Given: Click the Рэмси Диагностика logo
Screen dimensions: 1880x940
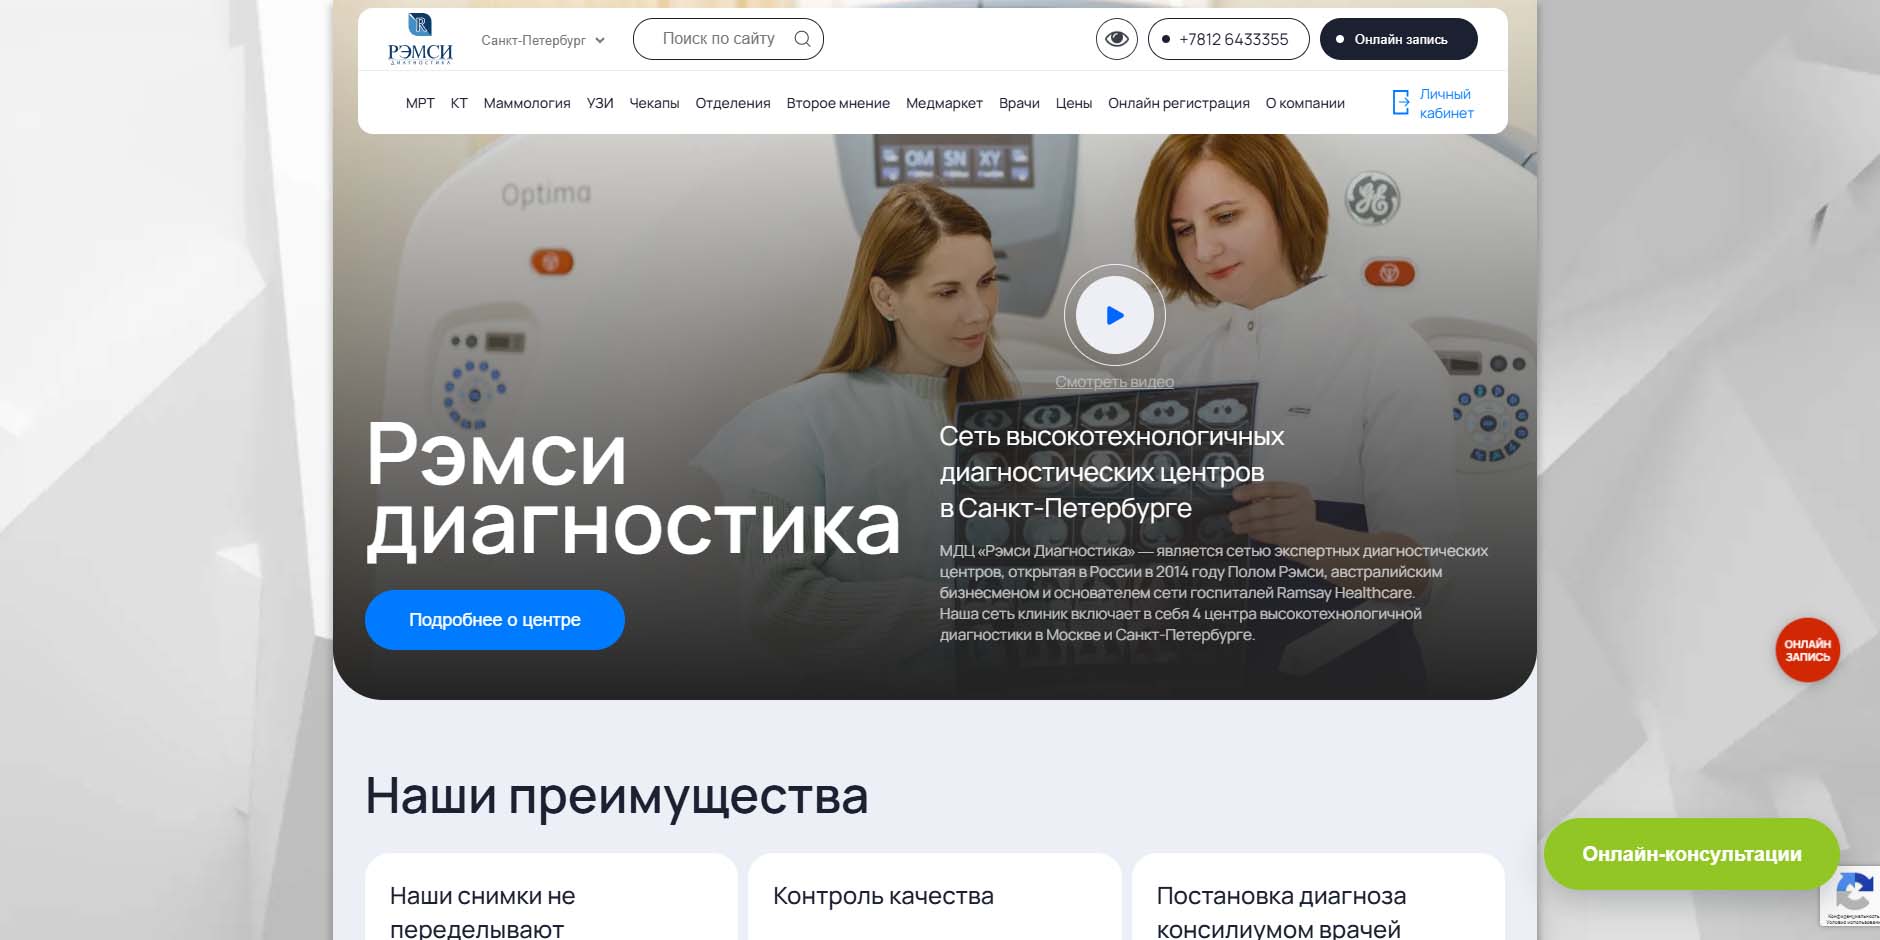Looking at the screenshot, I should coord(420,39).
